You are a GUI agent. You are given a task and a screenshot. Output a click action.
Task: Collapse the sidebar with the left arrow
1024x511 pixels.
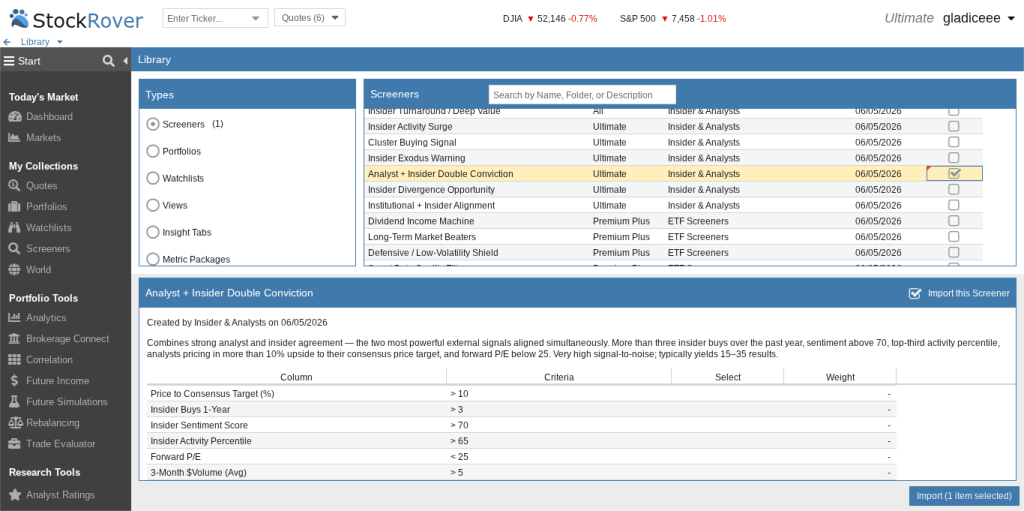pos(125,61)
